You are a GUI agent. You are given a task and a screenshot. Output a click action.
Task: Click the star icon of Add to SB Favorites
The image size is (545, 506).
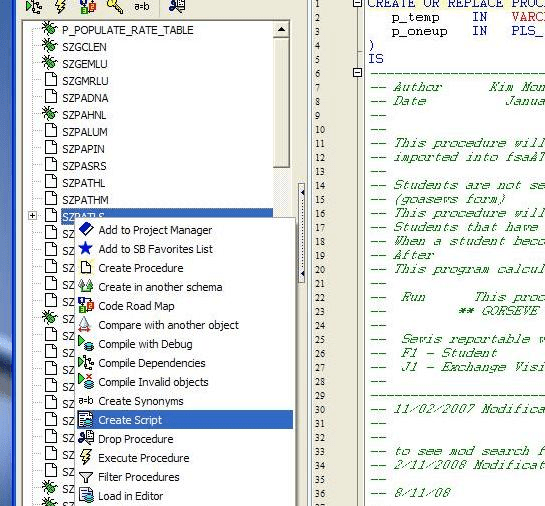86,248
